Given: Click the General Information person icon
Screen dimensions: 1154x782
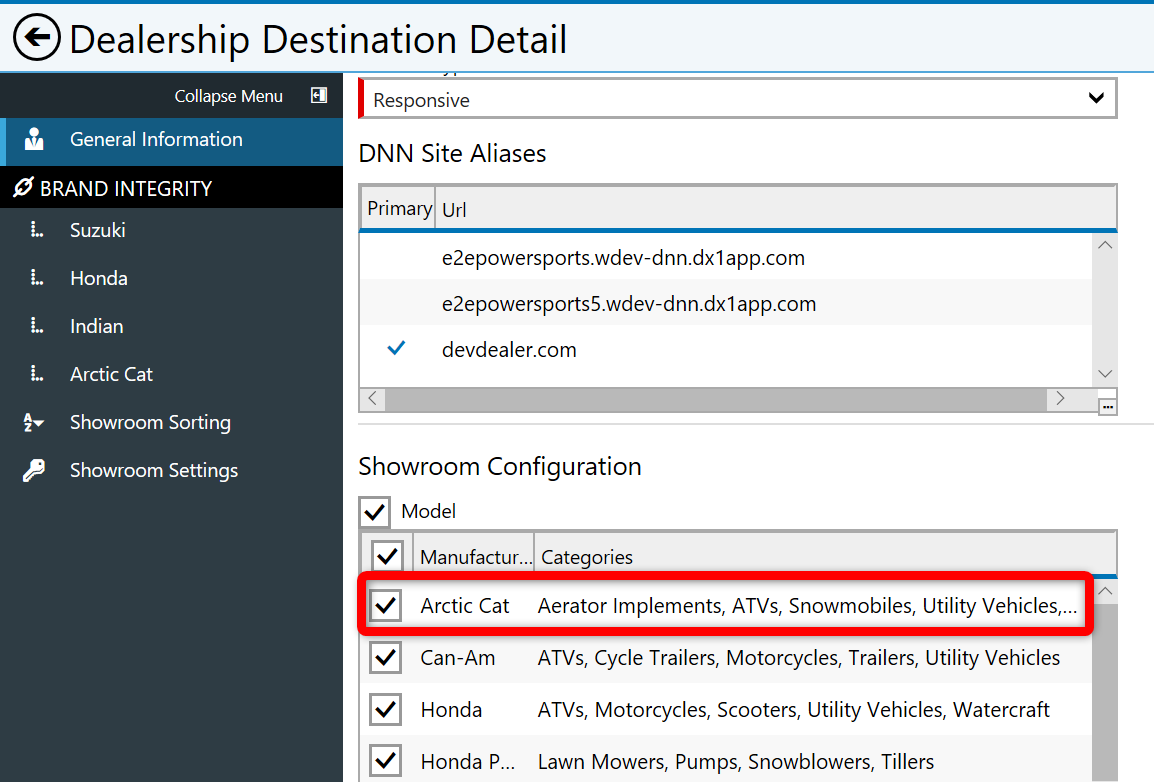Looking at the screenshot, I should (x=34, y=139).
